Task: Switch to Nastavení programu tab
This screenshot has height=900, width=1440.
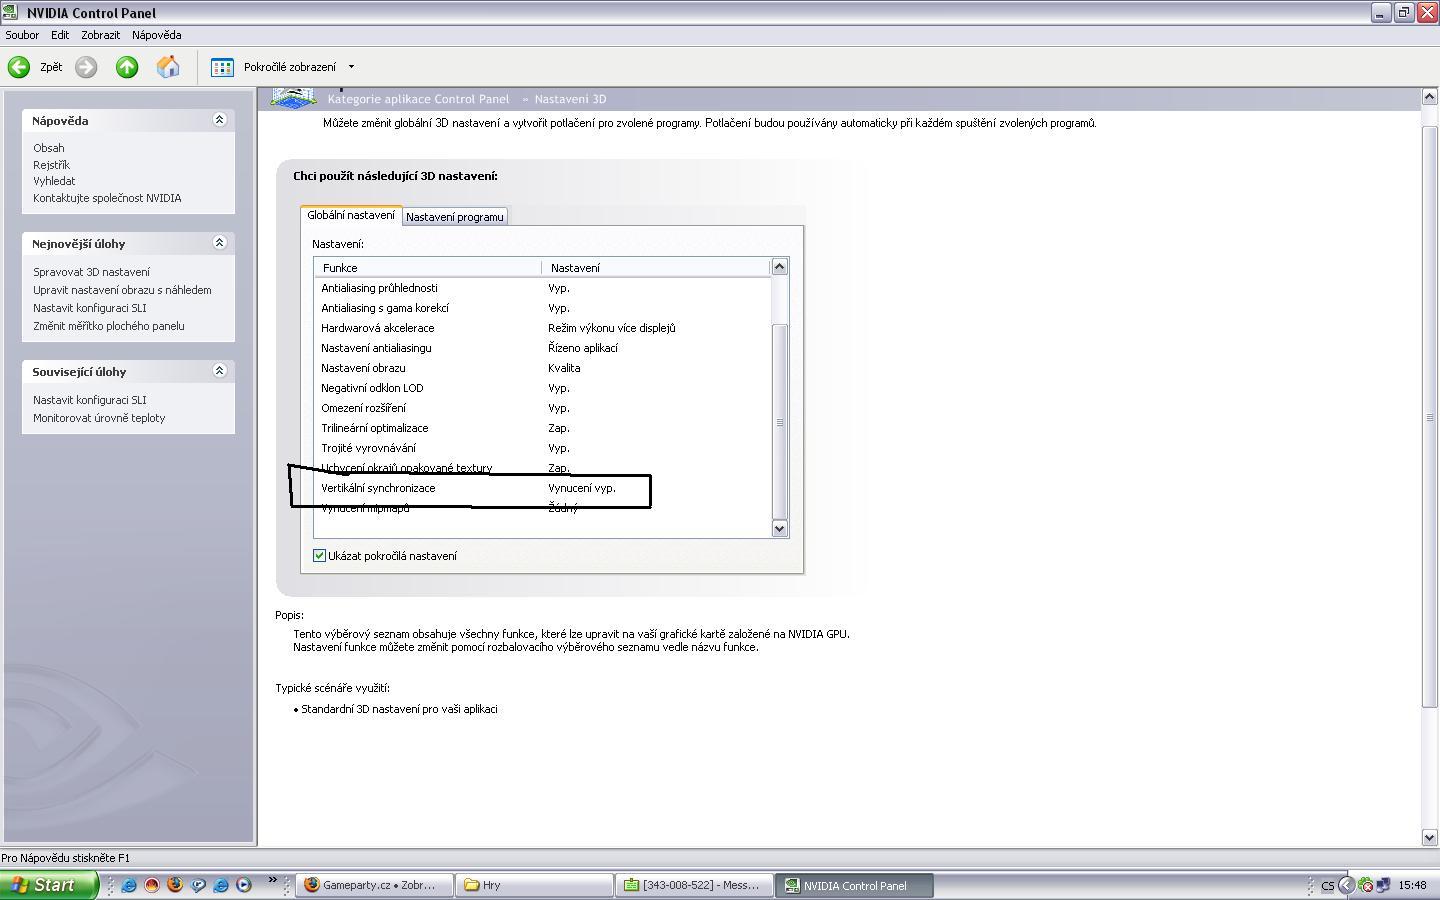Action: pyautogui.click(x=455, y=217)
